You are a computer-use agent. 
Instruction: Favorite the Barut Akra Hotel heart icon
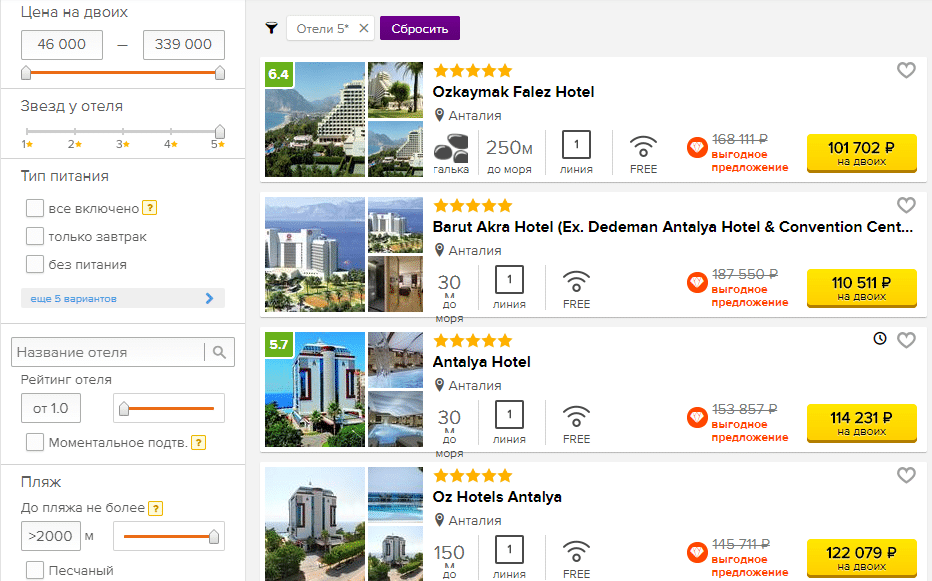pos(906,205)
